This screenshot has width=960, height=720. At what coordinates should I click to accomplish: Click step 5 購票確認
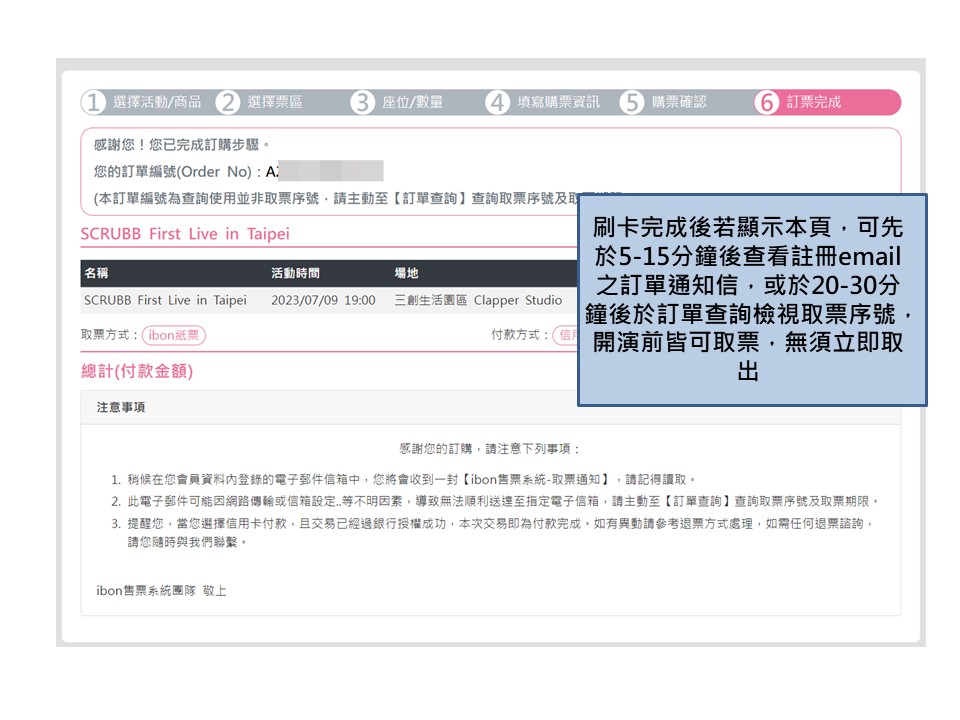tap(664, 102)
